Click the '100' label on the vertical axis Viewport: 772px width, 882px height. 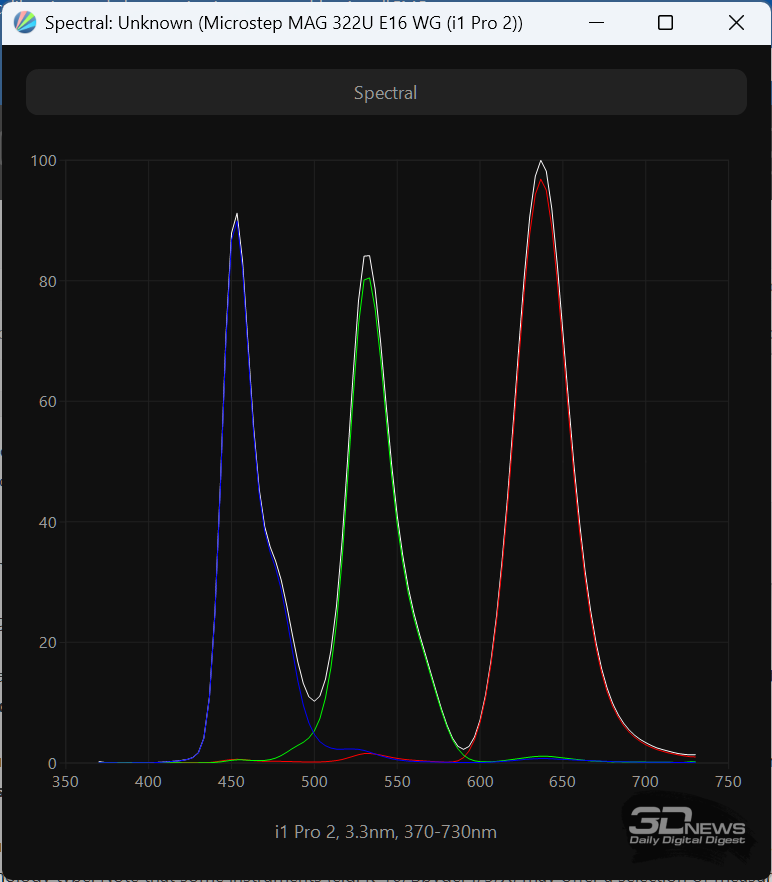[43, 160]
